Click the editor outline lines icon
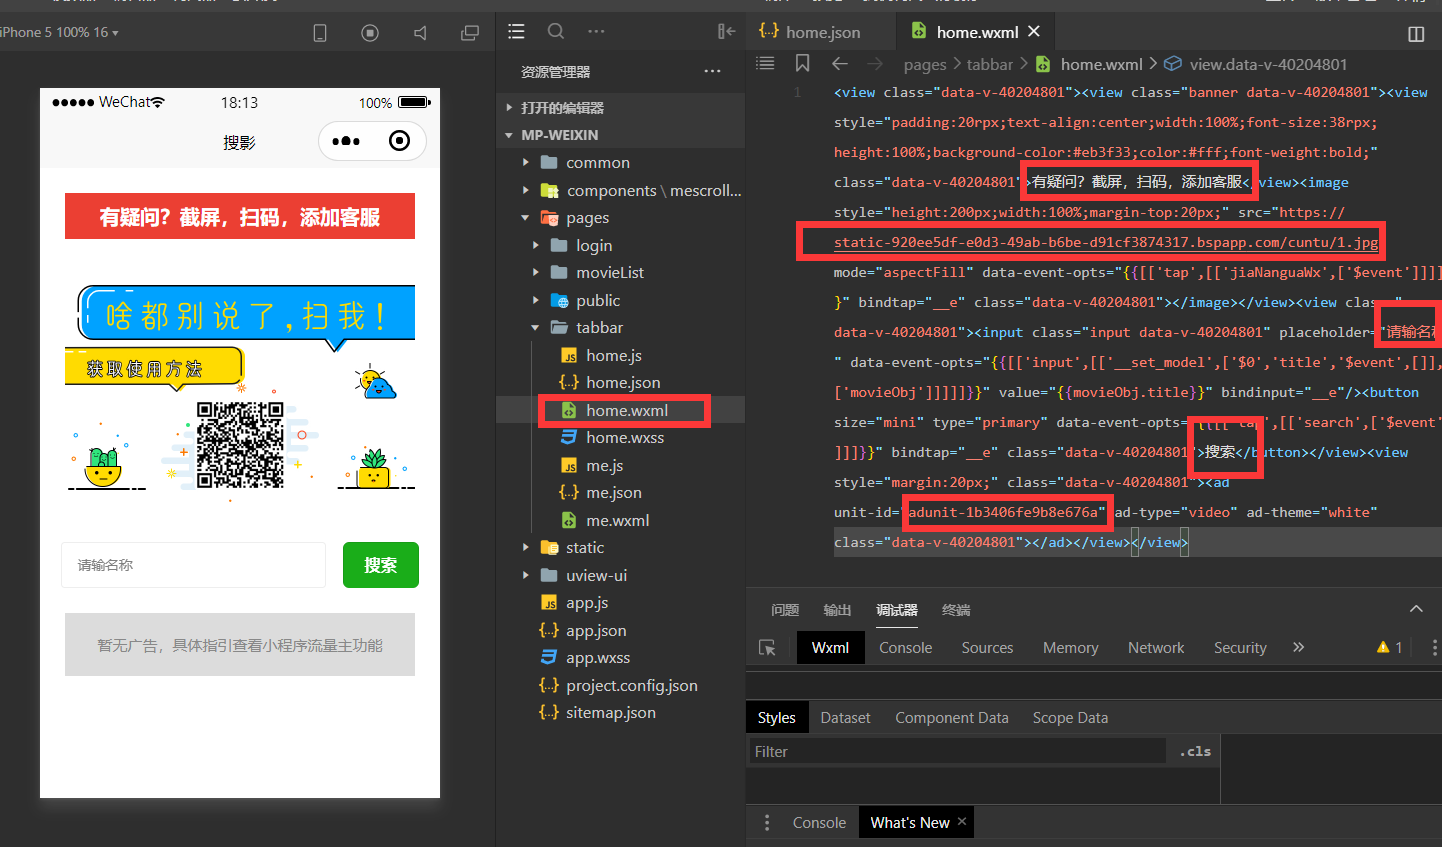This screenshot has width=1442, height=847. (765, 63)
